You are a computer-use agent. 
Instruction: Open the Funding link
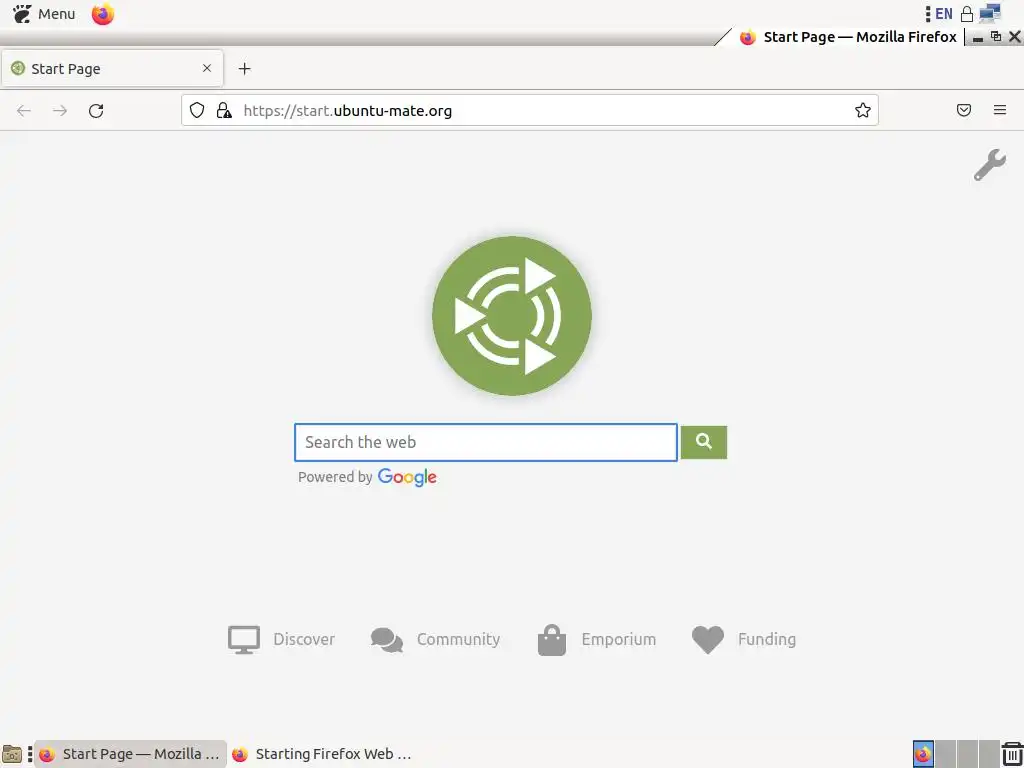point(767,639)
